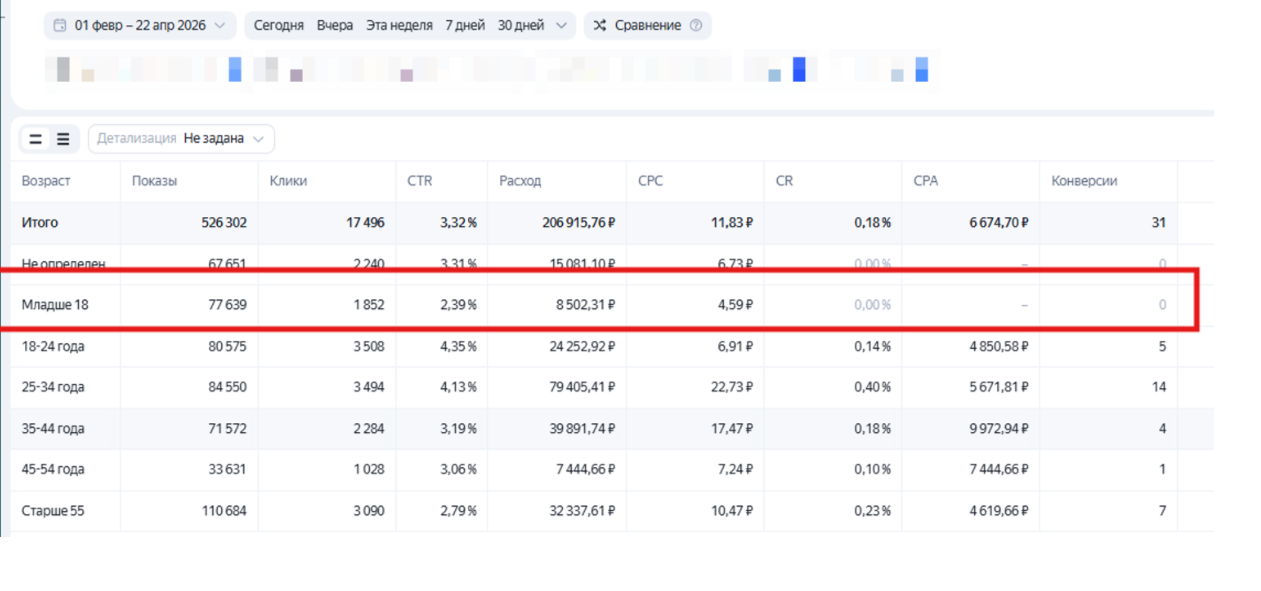This screenshot has height=591, width=1261.
Task: Open the Сравнение comparison button
Action: [x=647, y=25]
